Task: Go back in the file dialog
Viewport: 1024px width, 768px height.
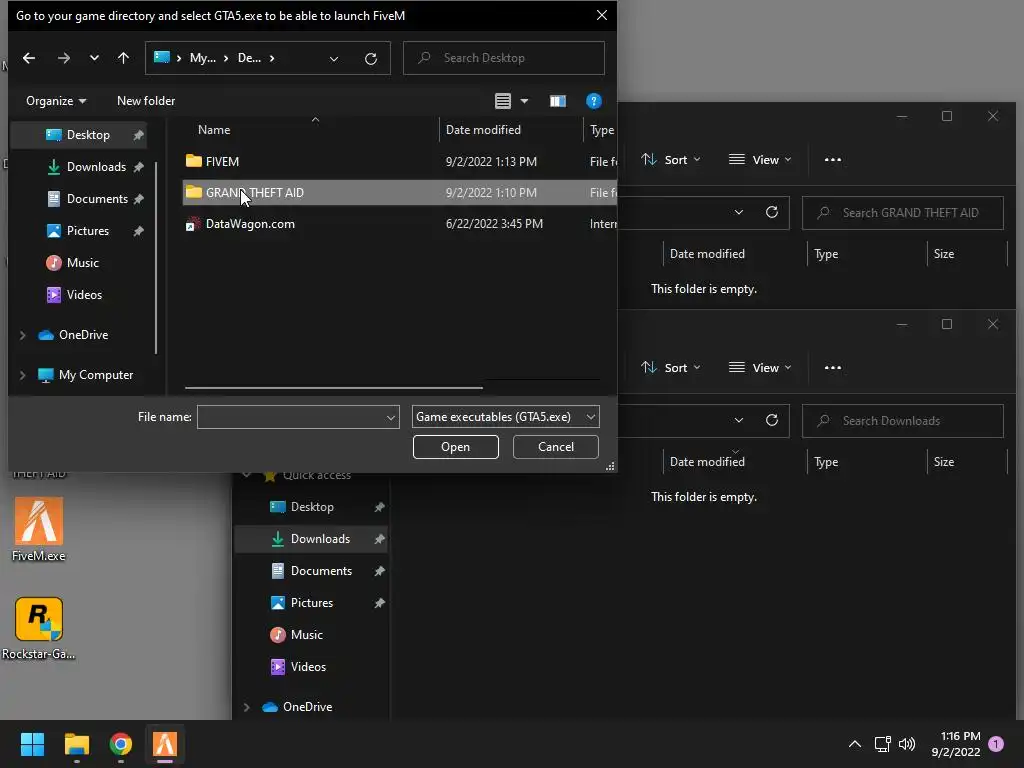Action: (29, 58)
